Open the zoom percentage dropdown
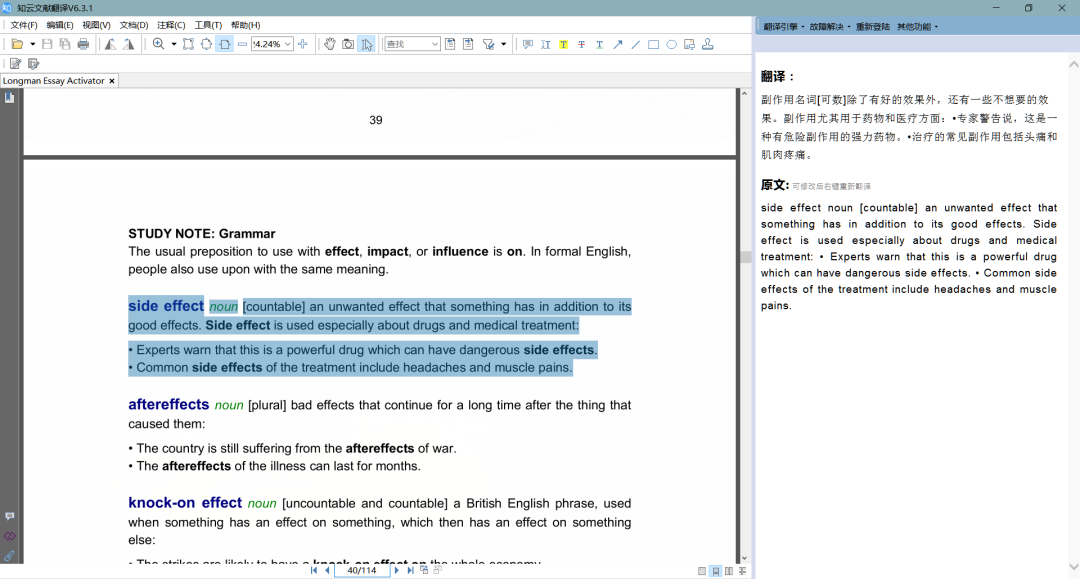 coord(287,44)
